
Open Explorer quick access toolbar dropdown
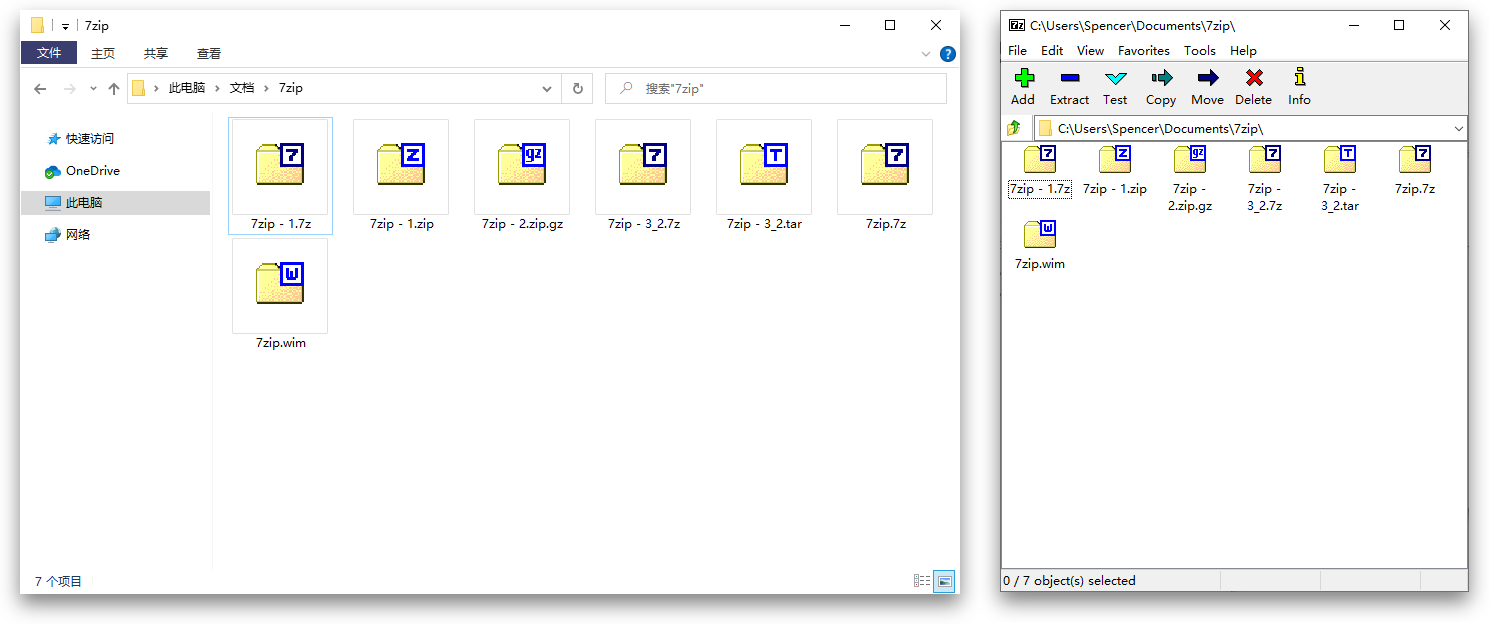pyautogui.click(x=65, y=26)
